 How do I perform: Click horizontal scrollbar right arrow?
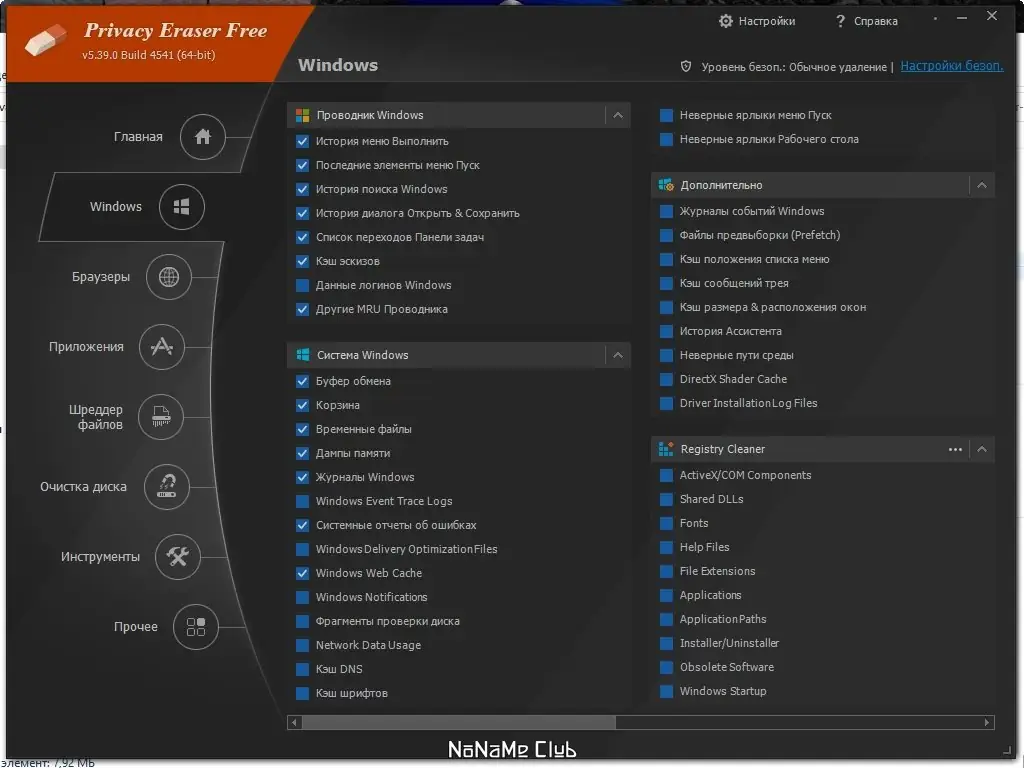(987, 722)
